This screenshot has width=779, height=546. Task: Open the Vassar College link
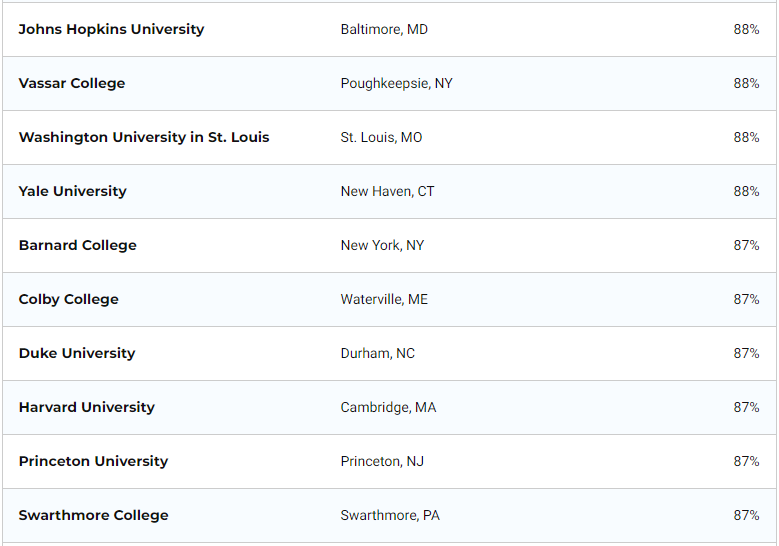[72, 83]
